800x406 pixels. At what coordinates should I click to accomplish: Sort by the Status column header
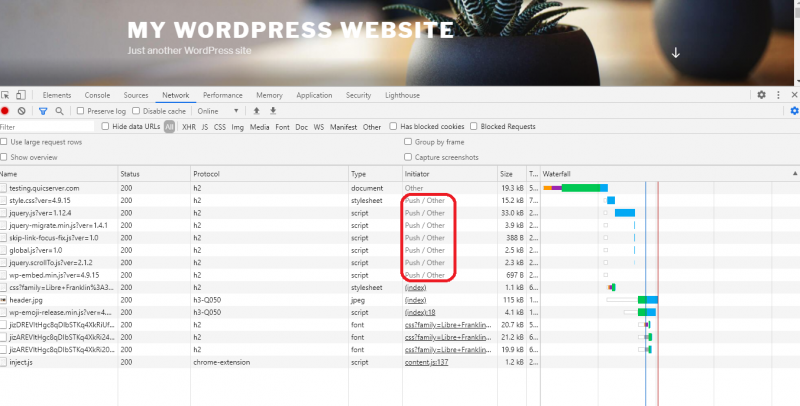[154, 174]
